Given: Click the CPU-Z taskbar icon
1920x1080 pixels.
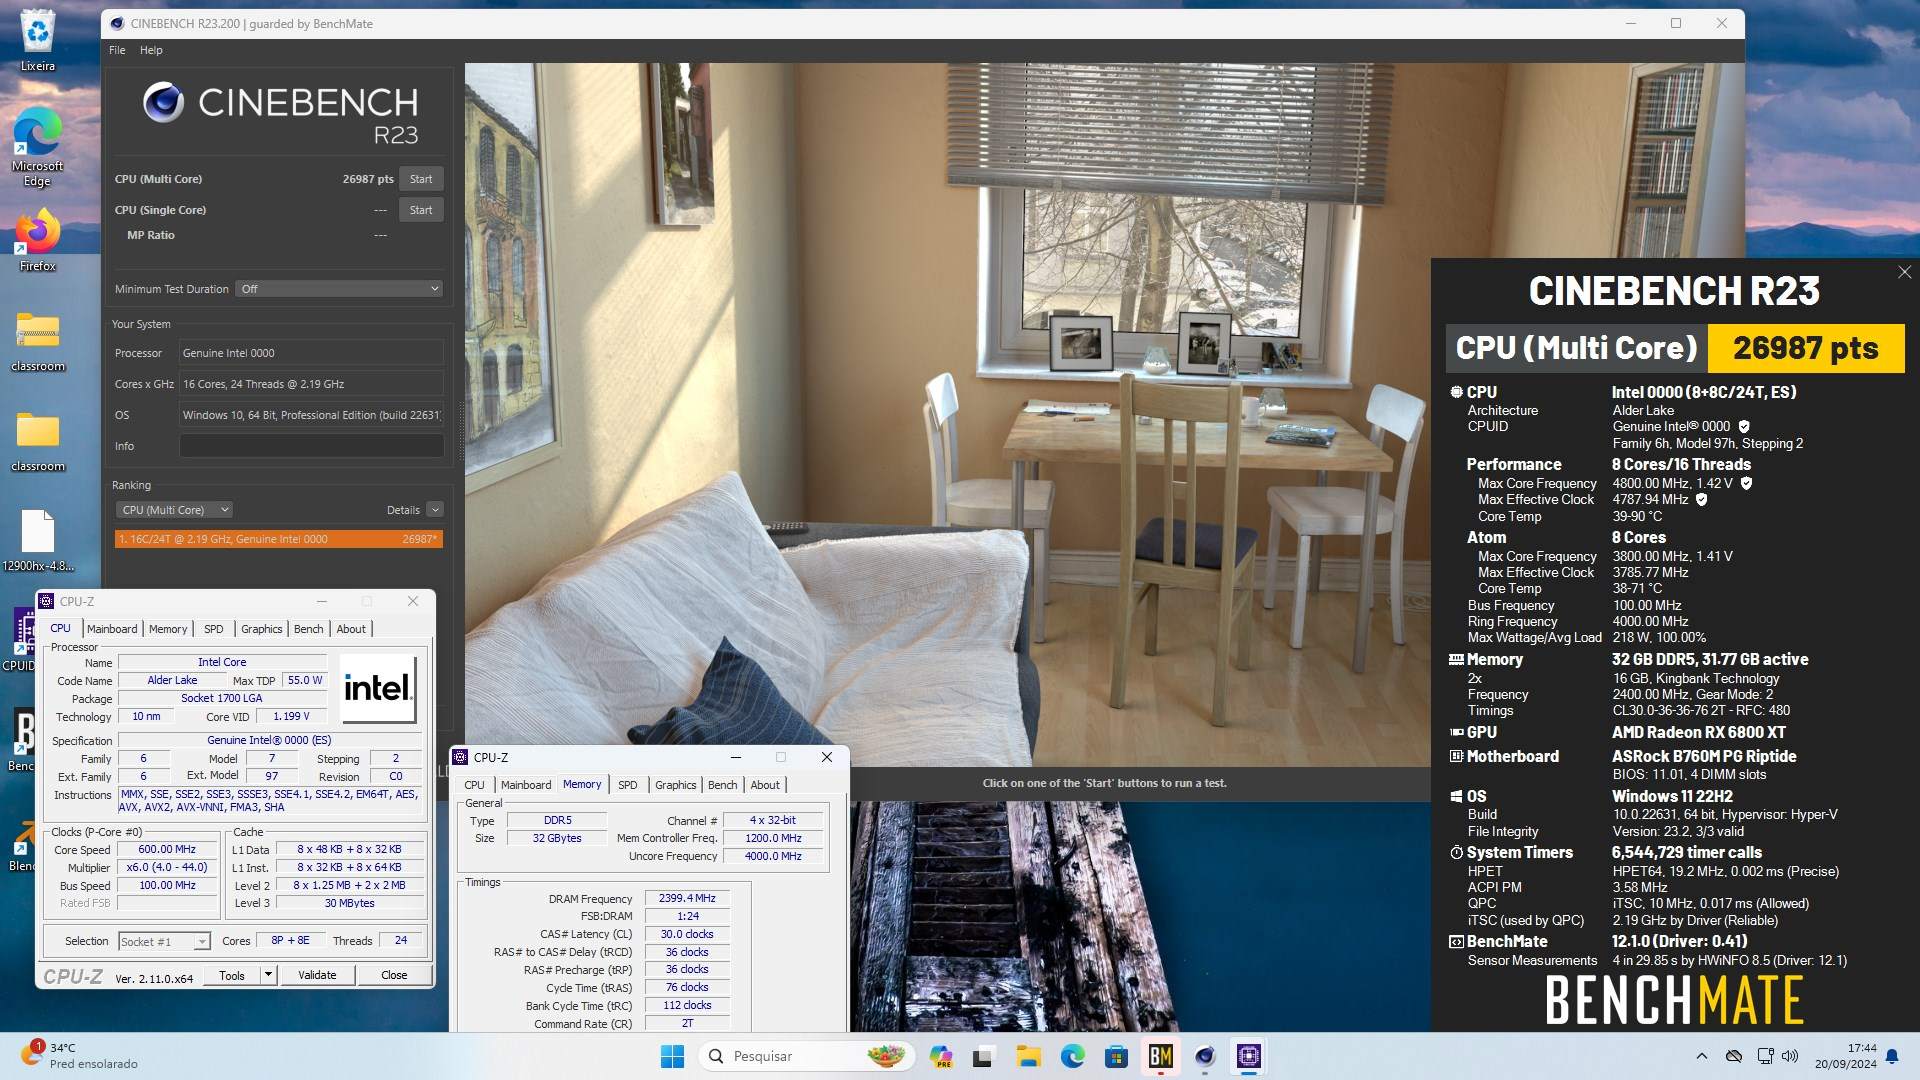Looking at the screenshot, I should [1248, 1056].
